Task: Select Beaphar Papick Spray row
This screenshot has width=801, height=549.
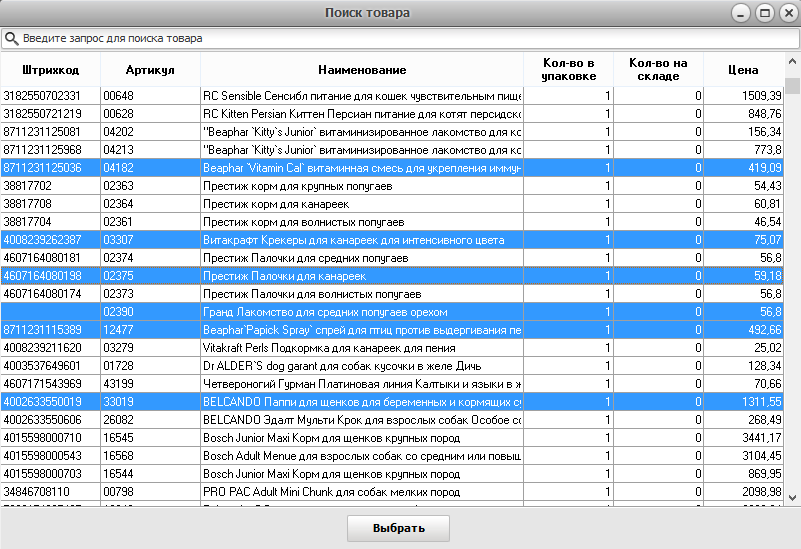Action: pos(392,330)
